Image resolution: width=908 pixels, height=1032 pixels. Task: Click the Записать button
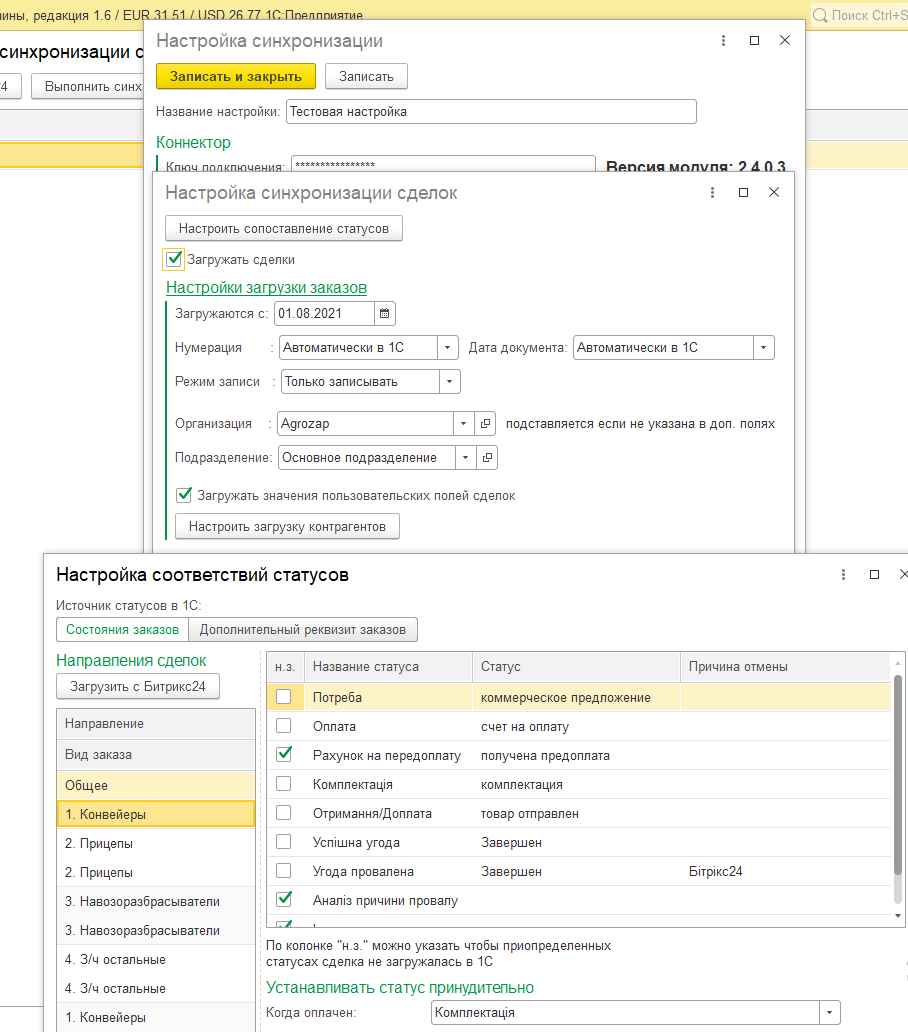(366, 76)
